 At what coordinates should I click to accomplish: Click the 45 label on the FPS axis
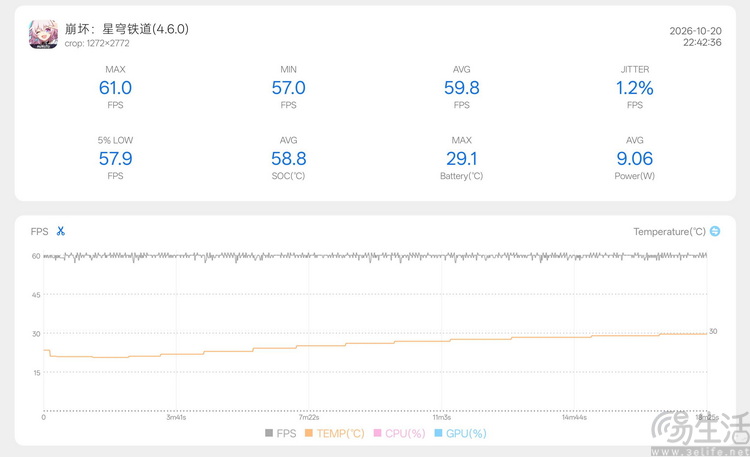[36, 295]
